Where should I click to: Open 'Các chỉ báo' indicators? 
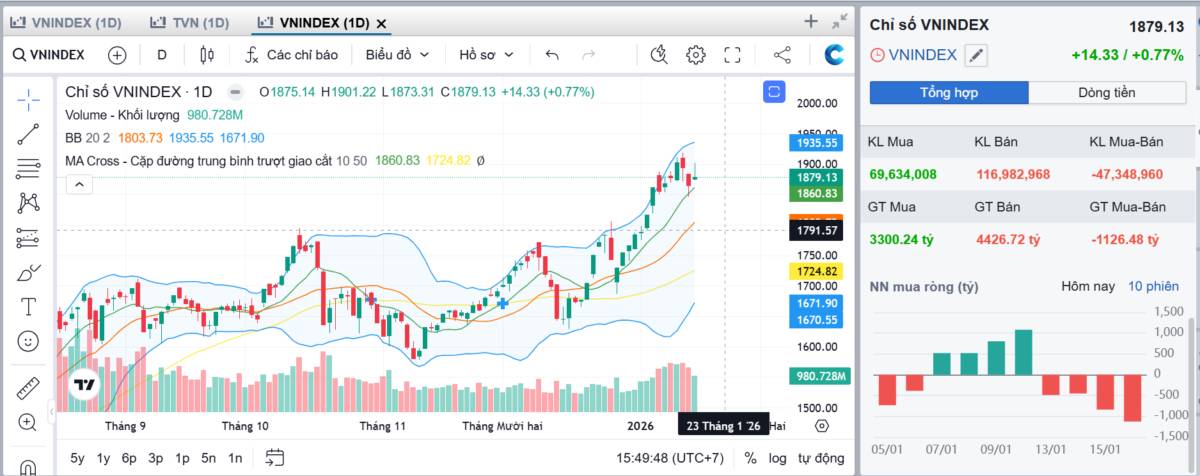[292, 55]
